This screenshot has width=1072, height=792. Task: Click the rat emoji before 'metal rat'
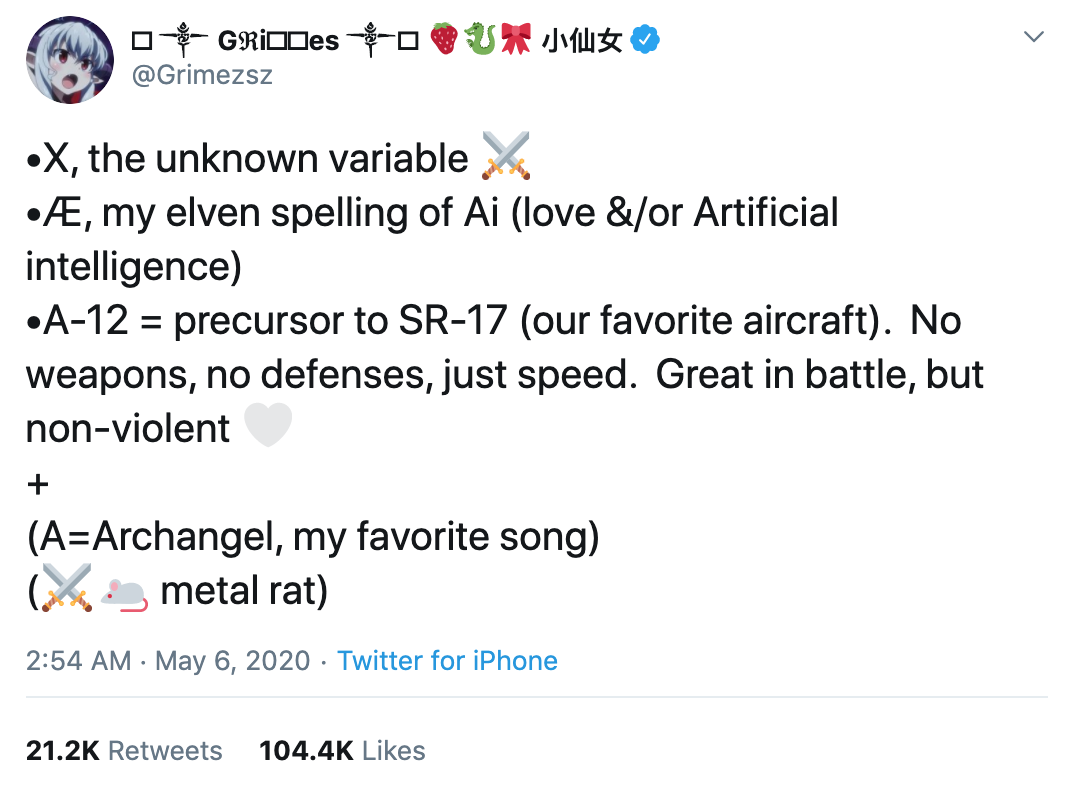[125, 591]
